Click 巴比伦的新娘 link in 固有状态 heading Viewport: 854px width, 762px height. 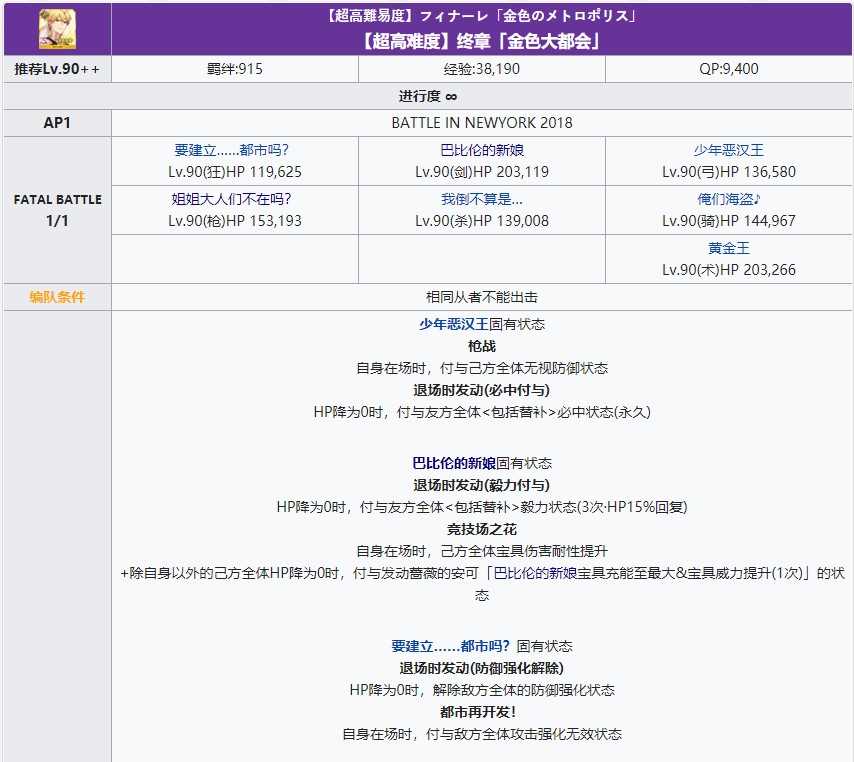tap(454, 464)
